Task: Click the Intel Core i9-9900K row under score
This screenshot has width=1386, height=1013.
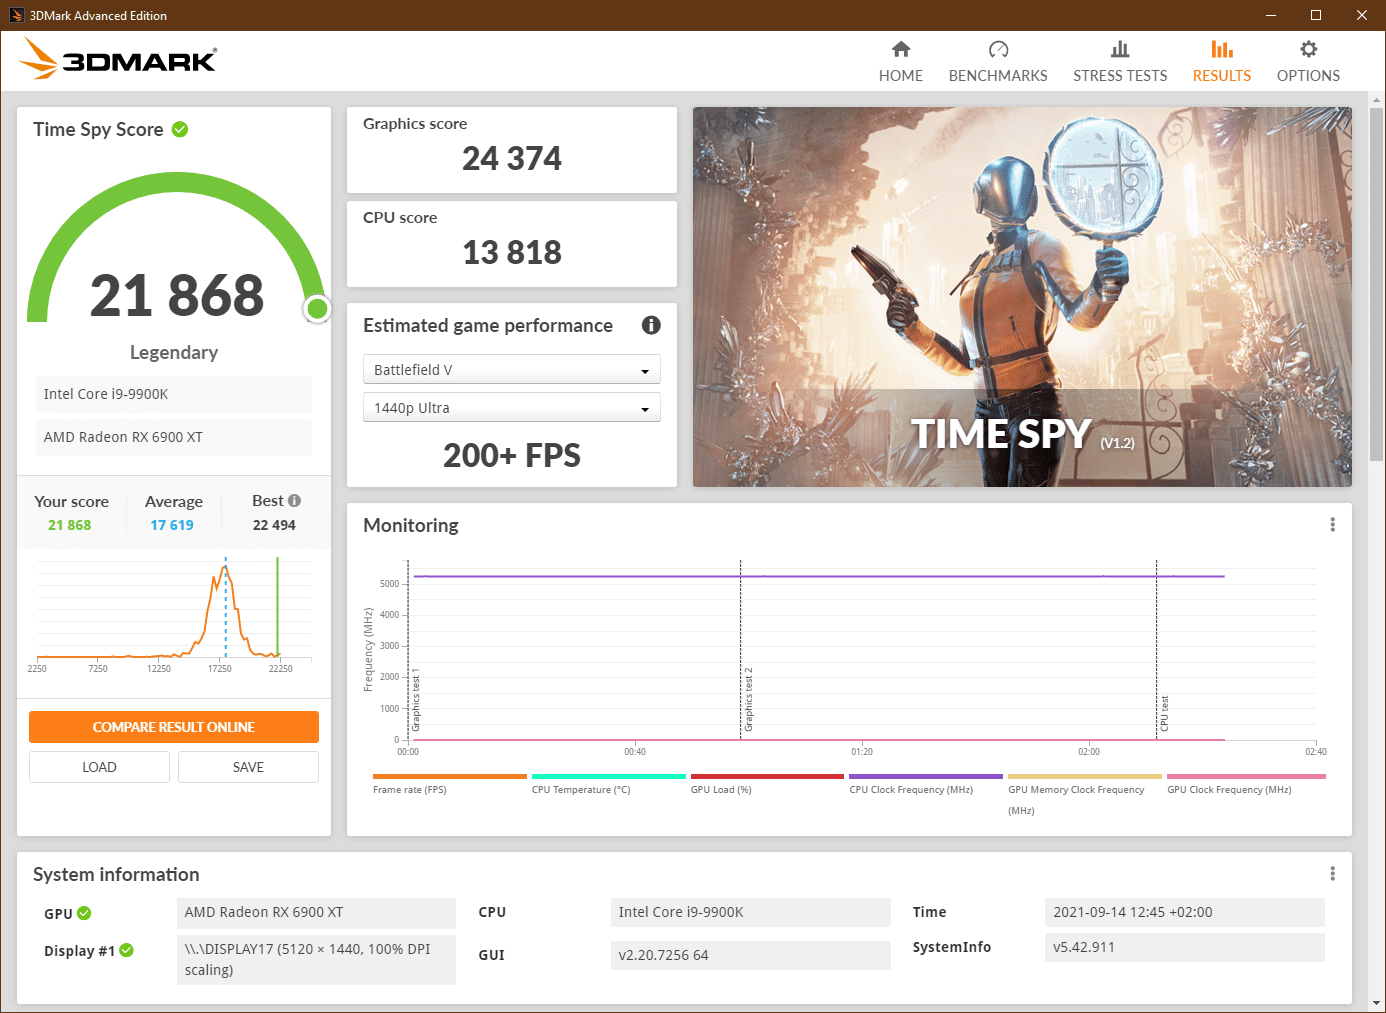Action: click(174, 394)
